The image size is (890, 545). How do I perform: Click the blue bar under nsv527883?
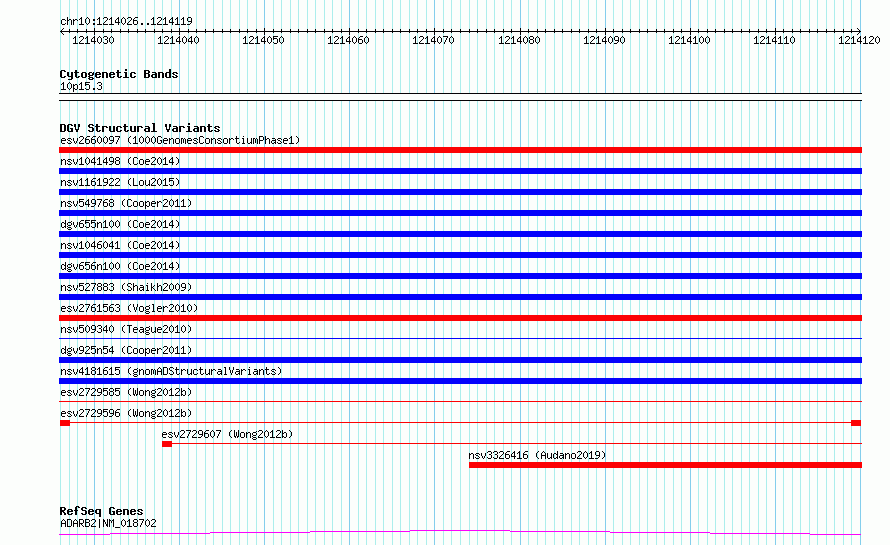(x=460, y=297)
